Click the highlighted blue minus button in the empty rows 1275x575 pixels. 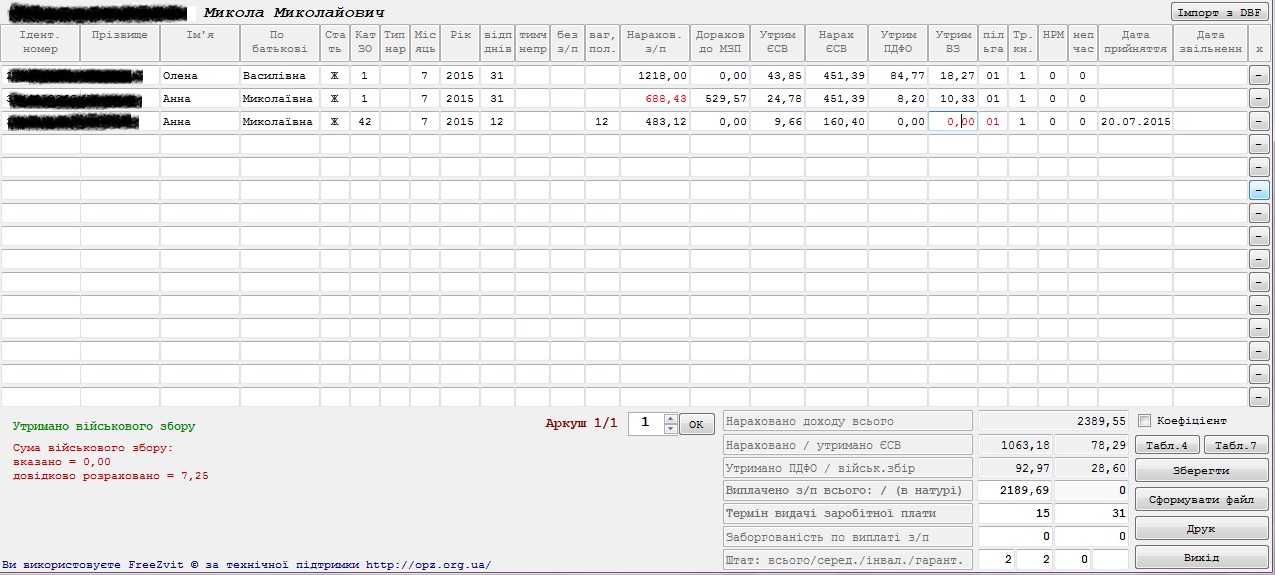(x=1259, y=190)
